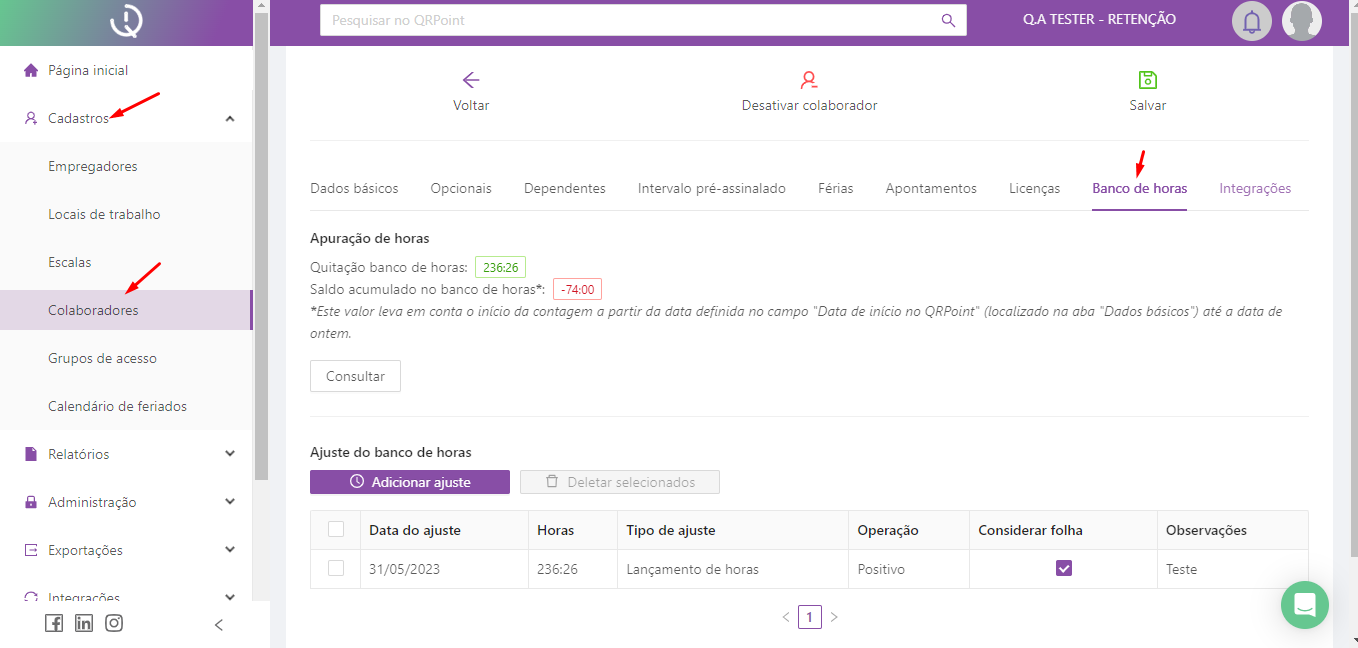This screenshot has height=648, width=1358.
Task: Open the Férias tab
Action: click(835, 188)
